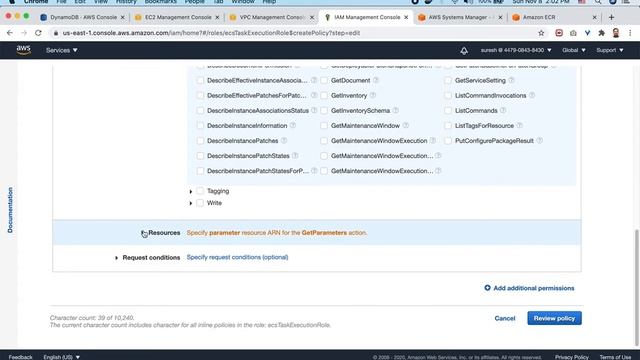Viewport: 640px width, 360px height.
Task: Check the DescribeEffectiveInstanceAssocia... checkbox
Action: point(200,80)
